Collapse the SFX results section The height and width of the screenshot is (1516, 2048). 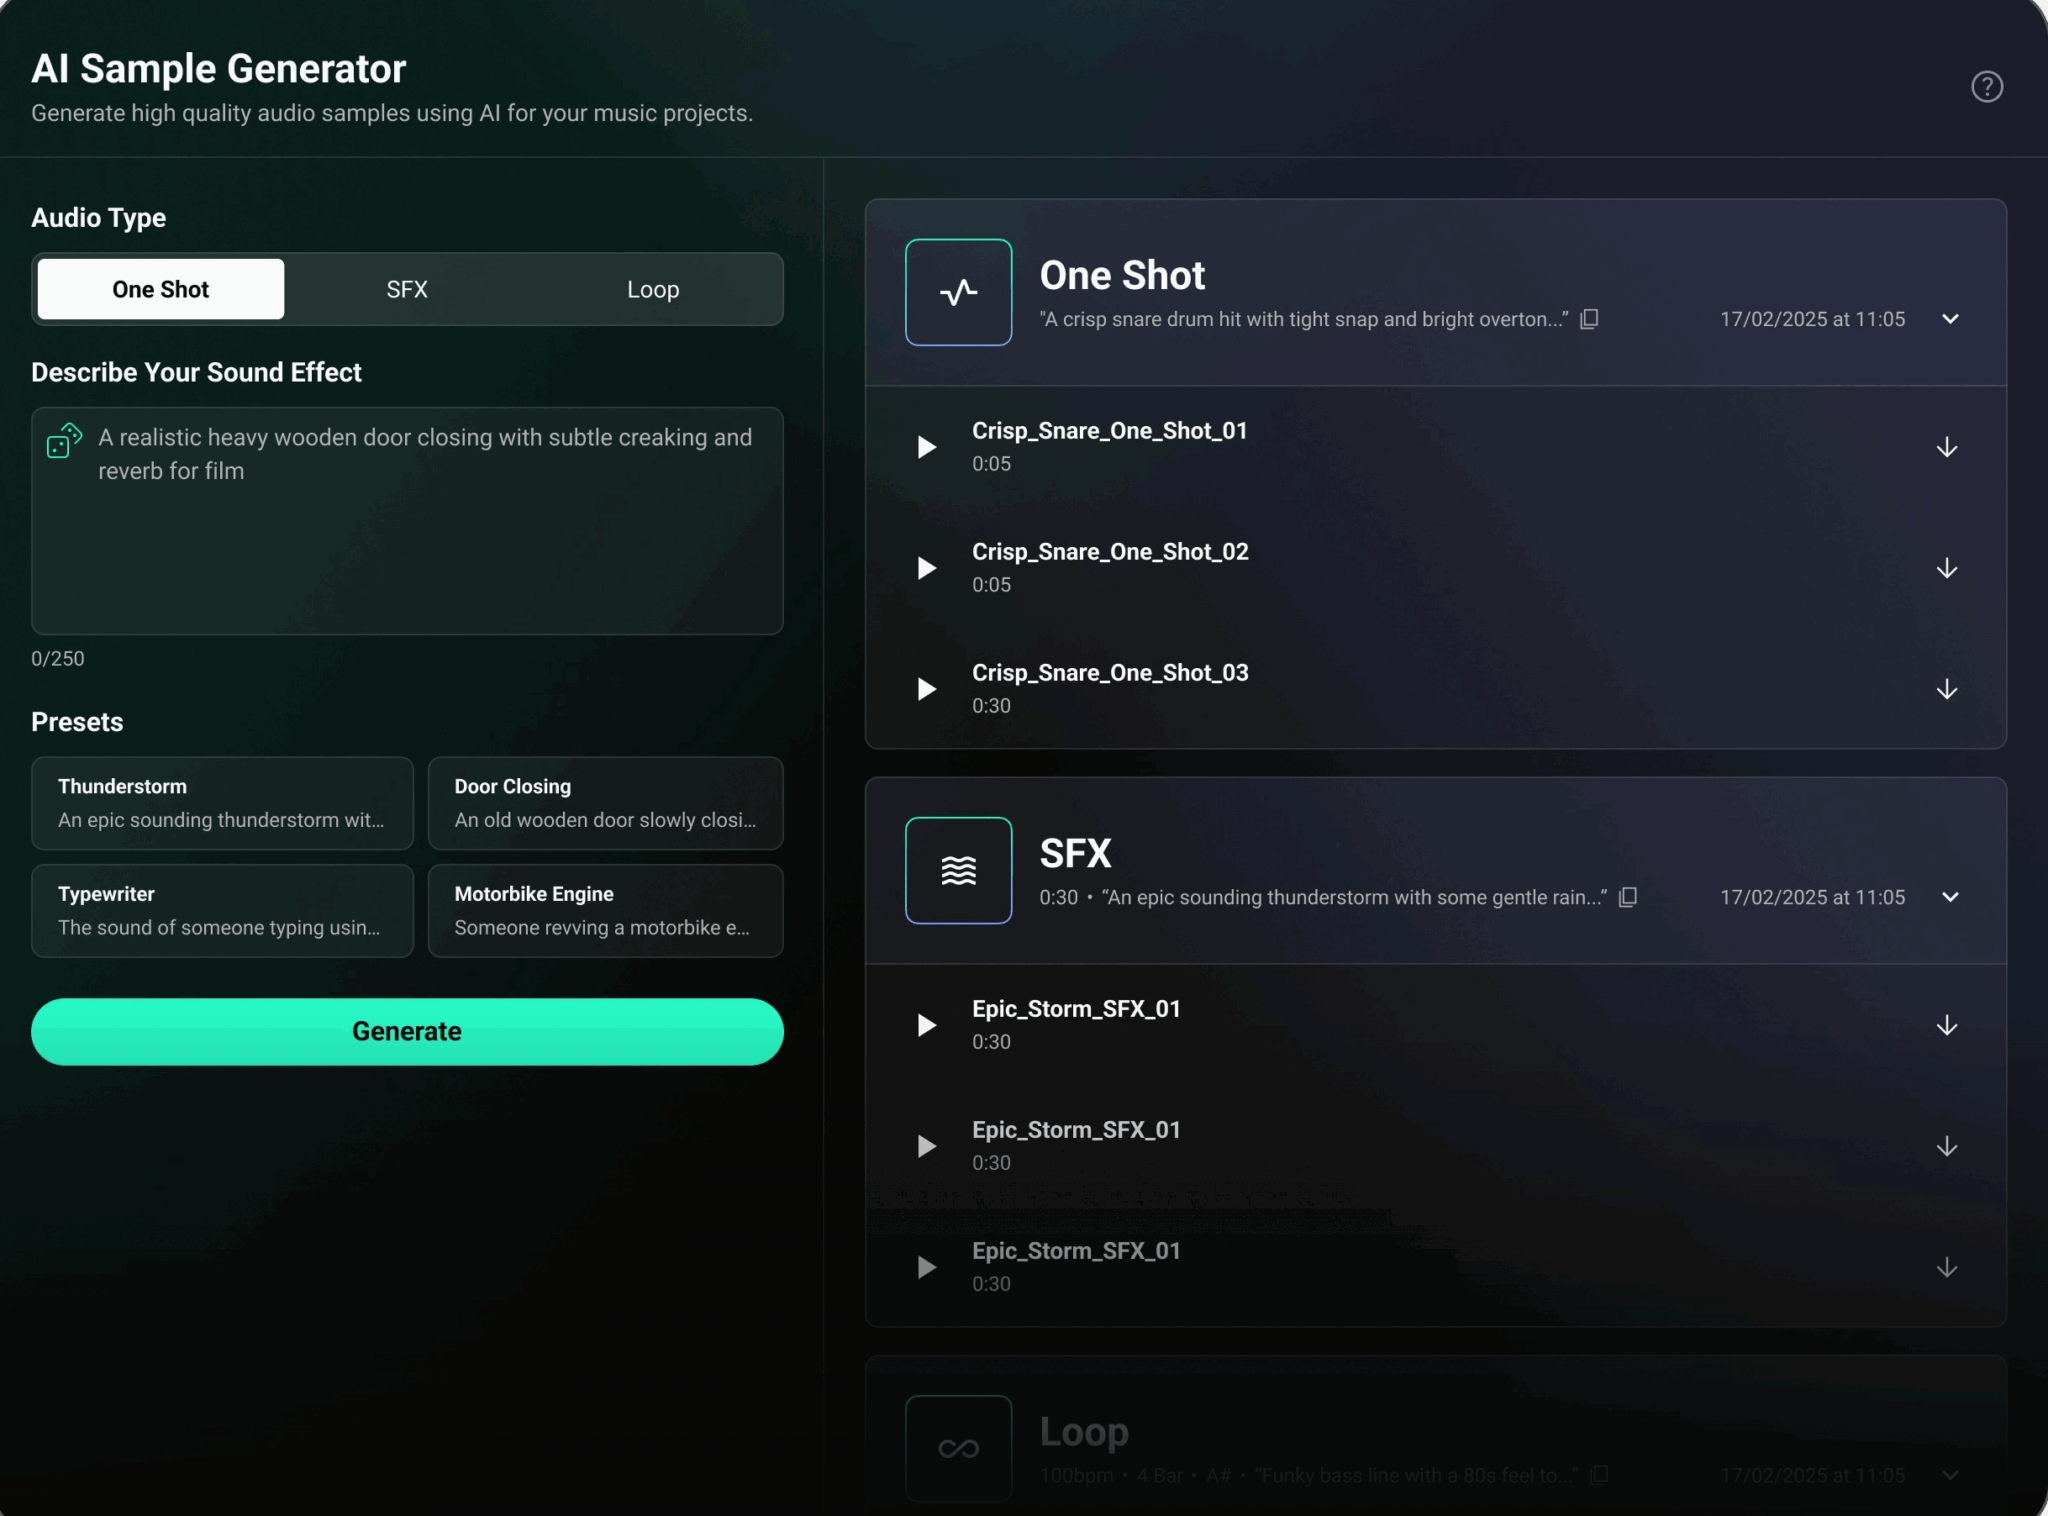pyautogui.click(x=1949, y=897)
